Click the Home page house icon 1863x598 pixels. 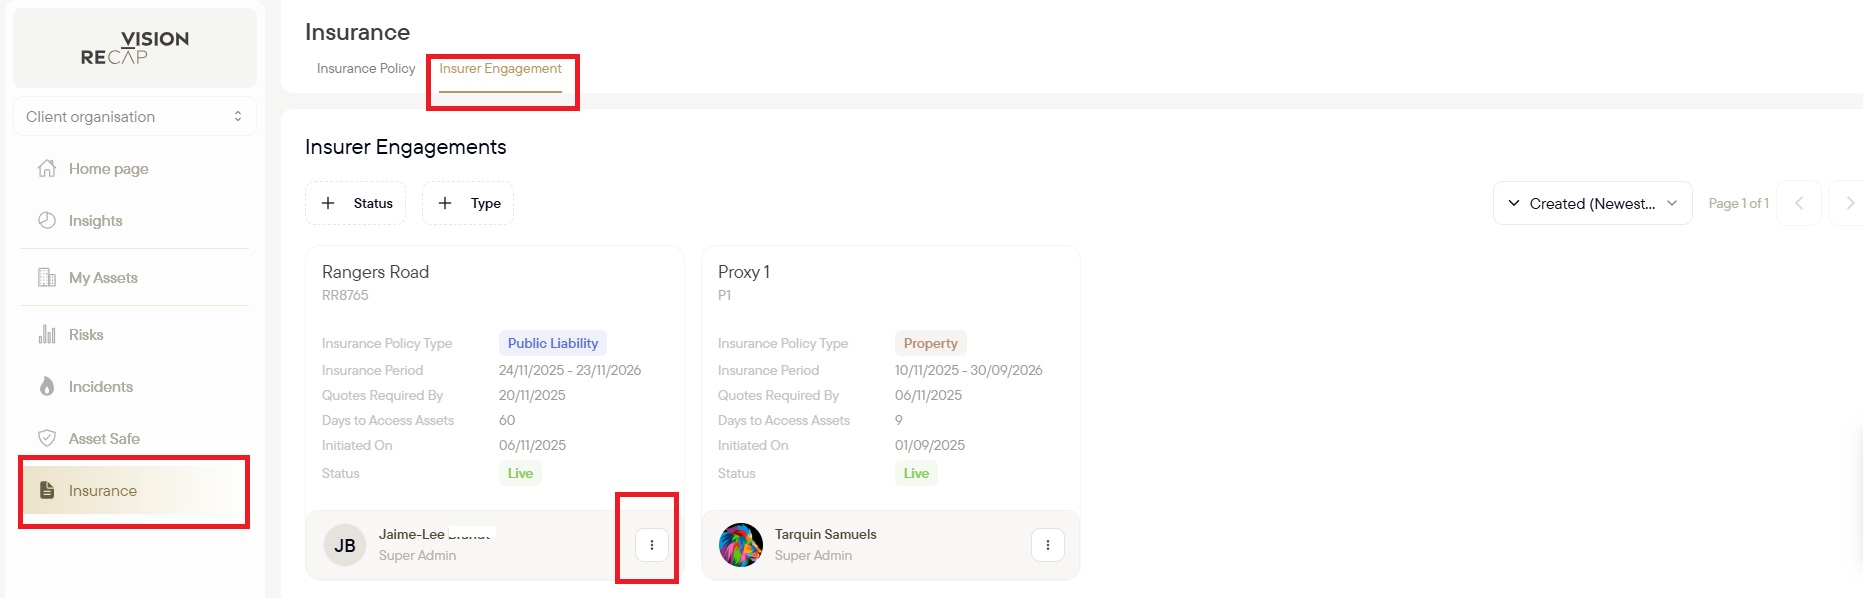click(47, 168)
